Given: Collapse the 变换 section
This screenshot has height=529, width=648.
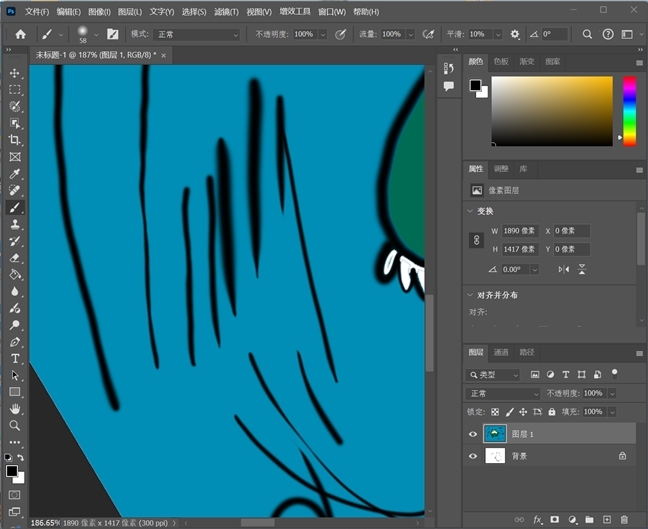Looking at the screenshot, I should tap(470, 211).
